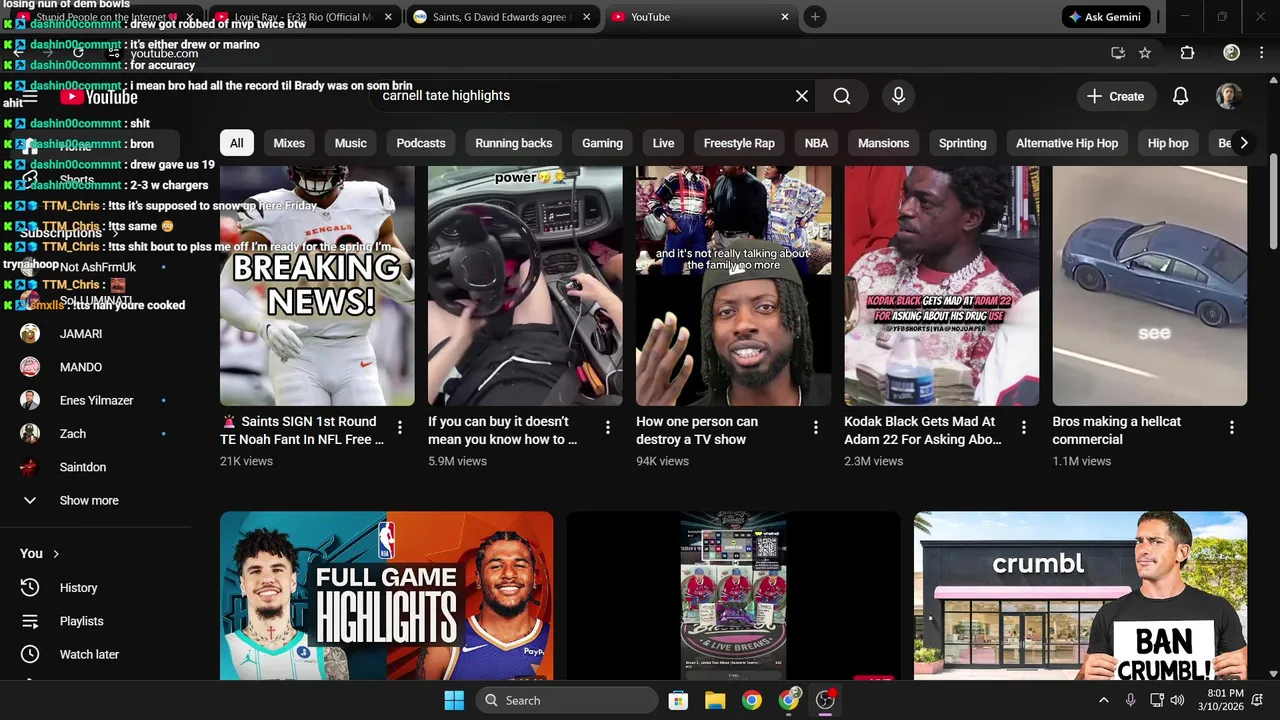Select the Music filter chip

[350, 143]
